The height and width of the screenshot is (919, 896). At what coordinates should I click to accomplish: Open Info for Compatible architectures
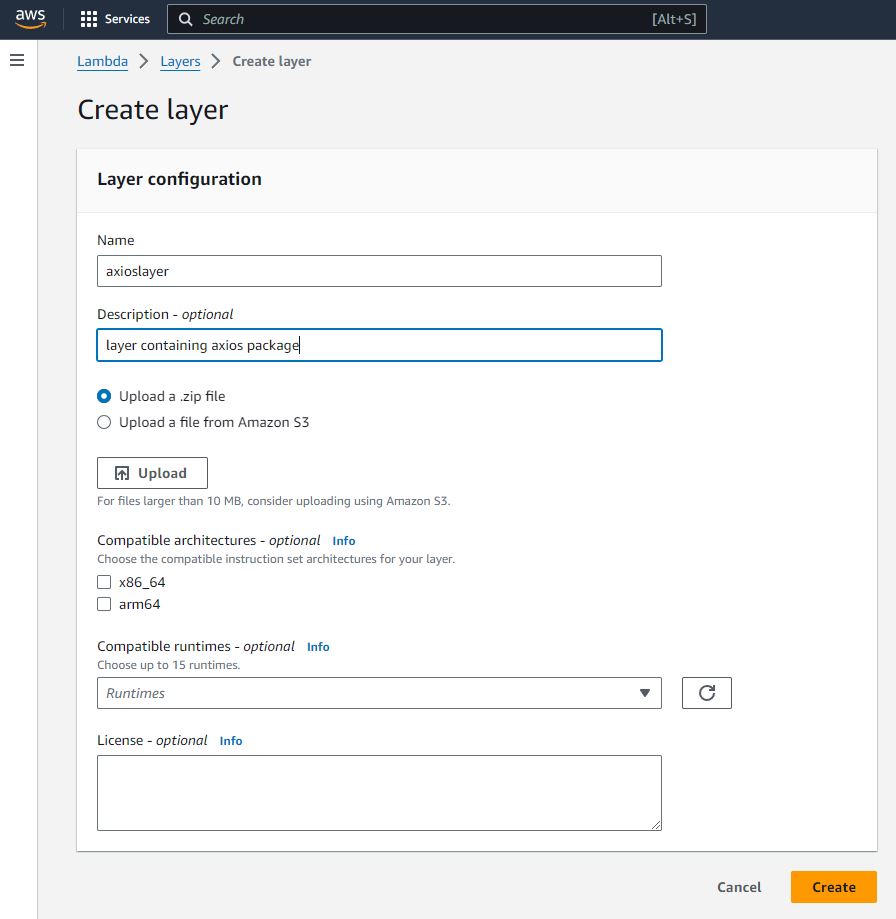click(344, 541)
